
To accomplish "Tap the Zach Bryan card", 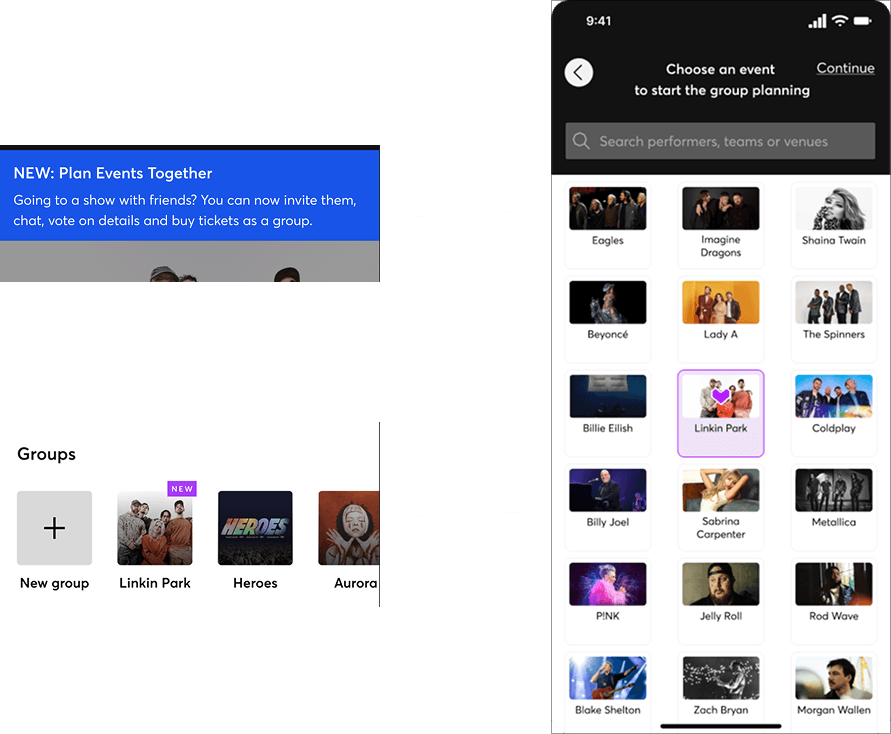I will coord(721,692).
